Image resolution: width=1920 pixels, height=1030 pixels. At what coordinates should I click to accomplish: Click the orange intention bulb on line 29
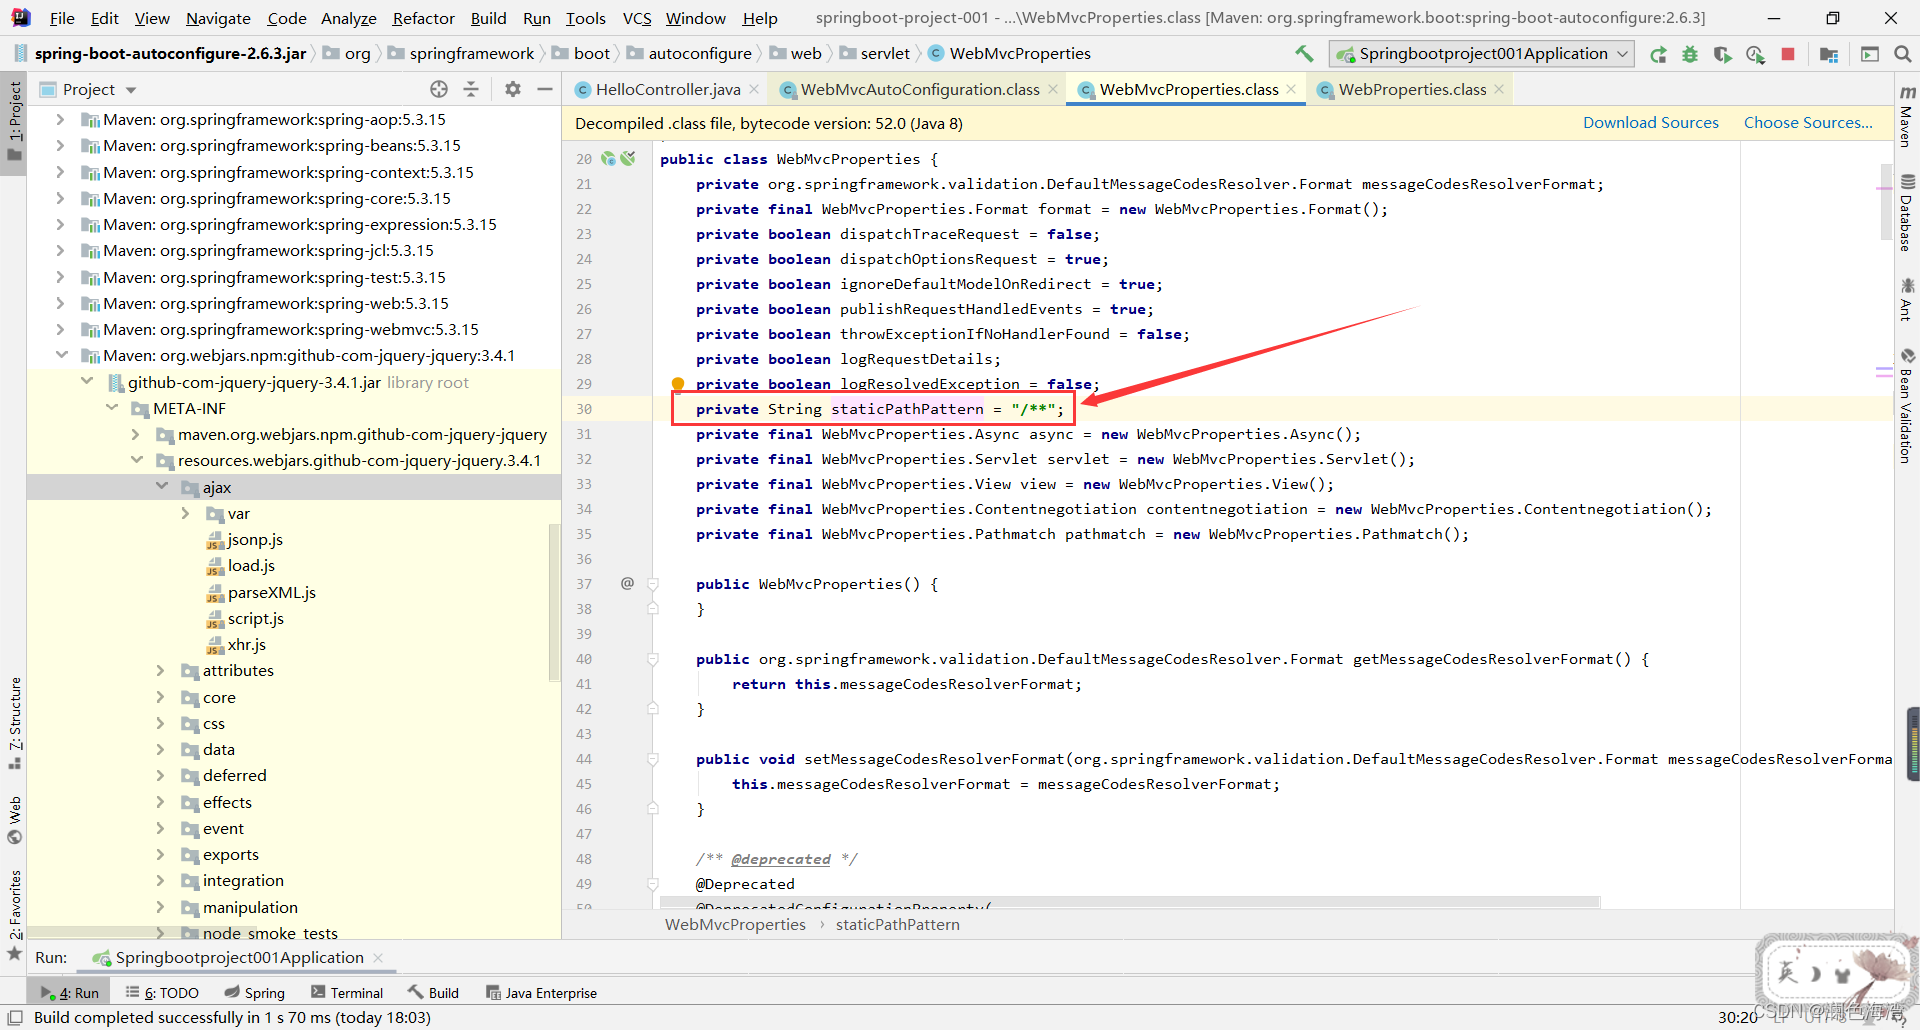(677, 384)
